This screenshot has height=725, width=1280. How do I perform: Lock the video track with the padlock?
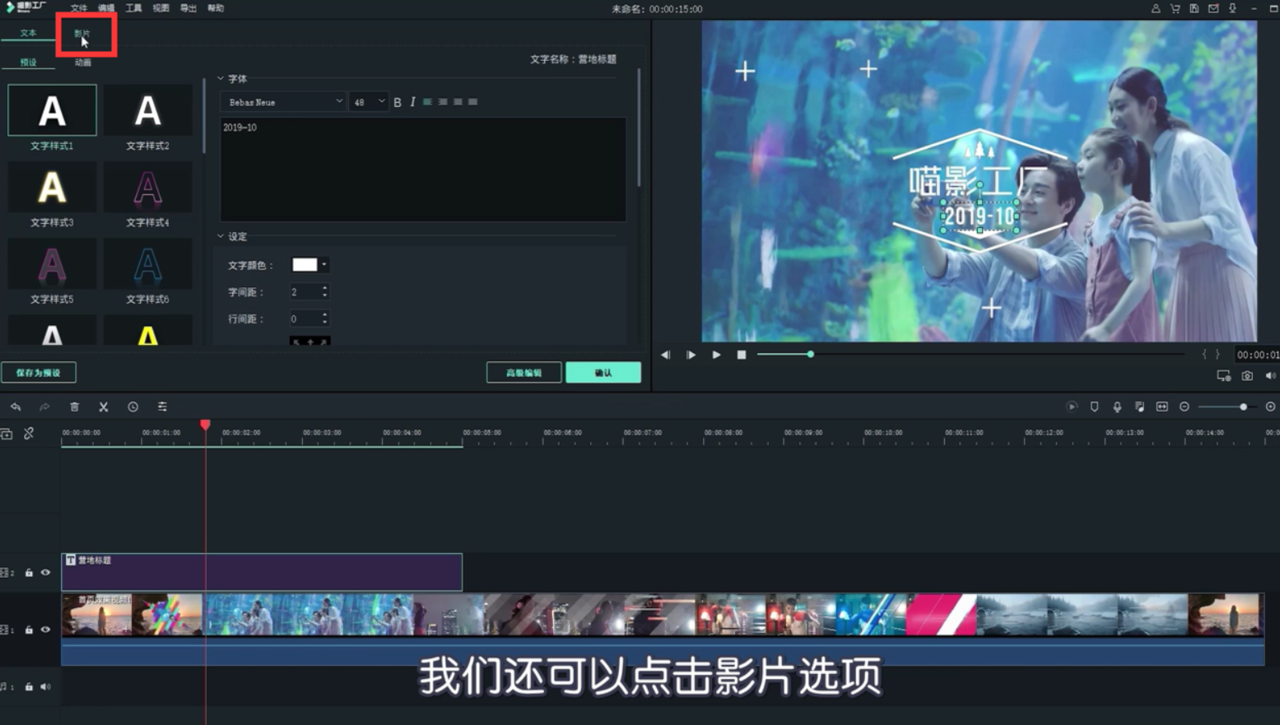tap(29, 629)
